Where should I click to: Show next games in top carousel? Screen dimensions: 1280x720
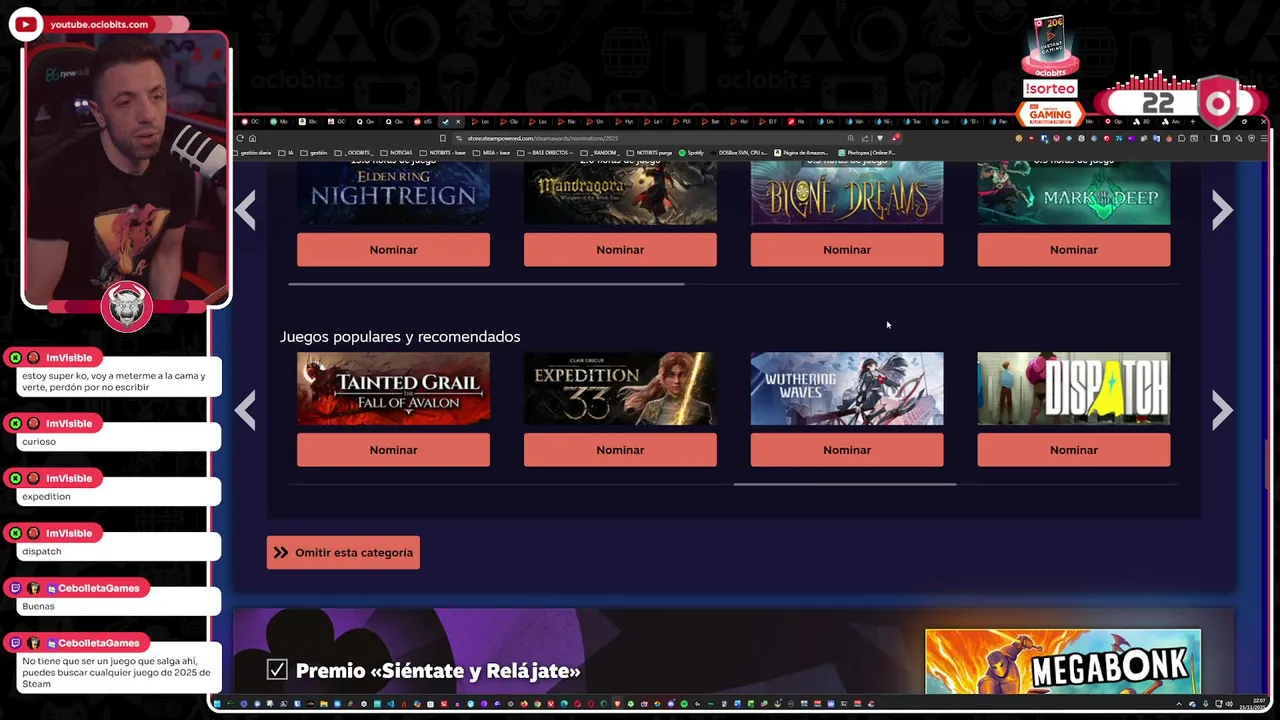(1222, 210)
